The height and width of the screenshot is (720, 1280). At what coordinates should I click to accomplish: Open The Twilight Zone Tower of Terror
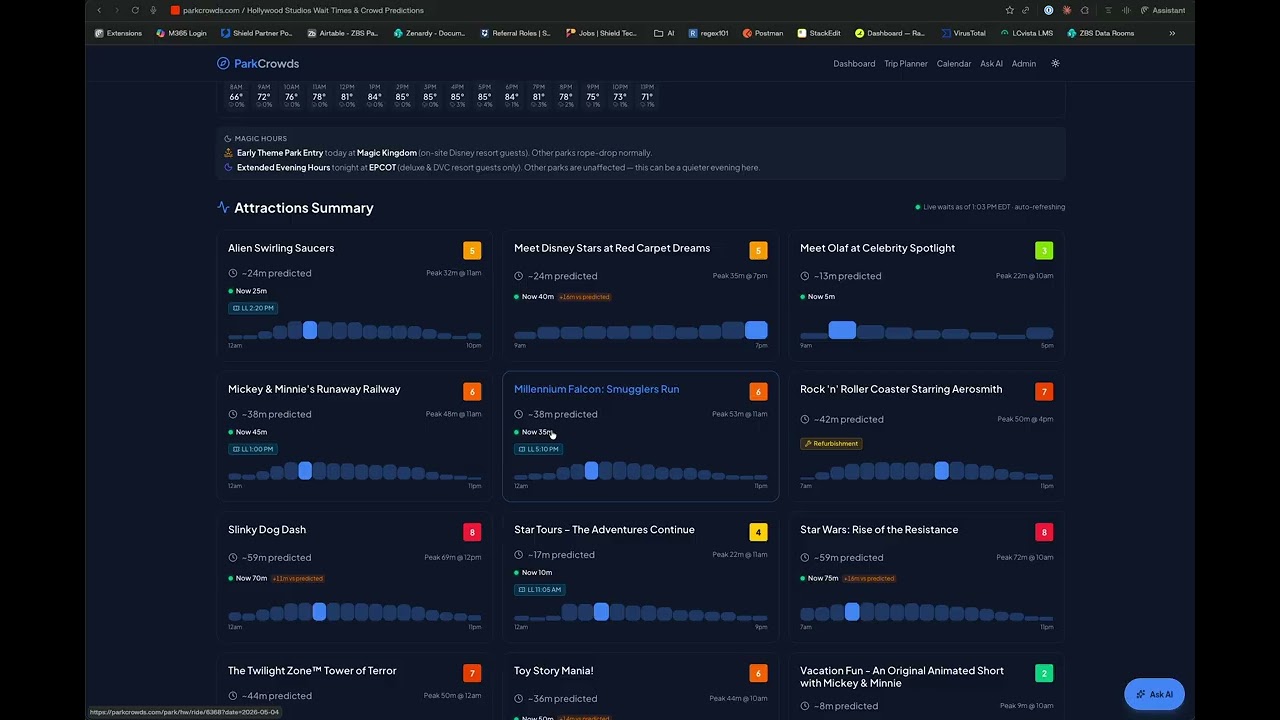click(x=312, y=671)
